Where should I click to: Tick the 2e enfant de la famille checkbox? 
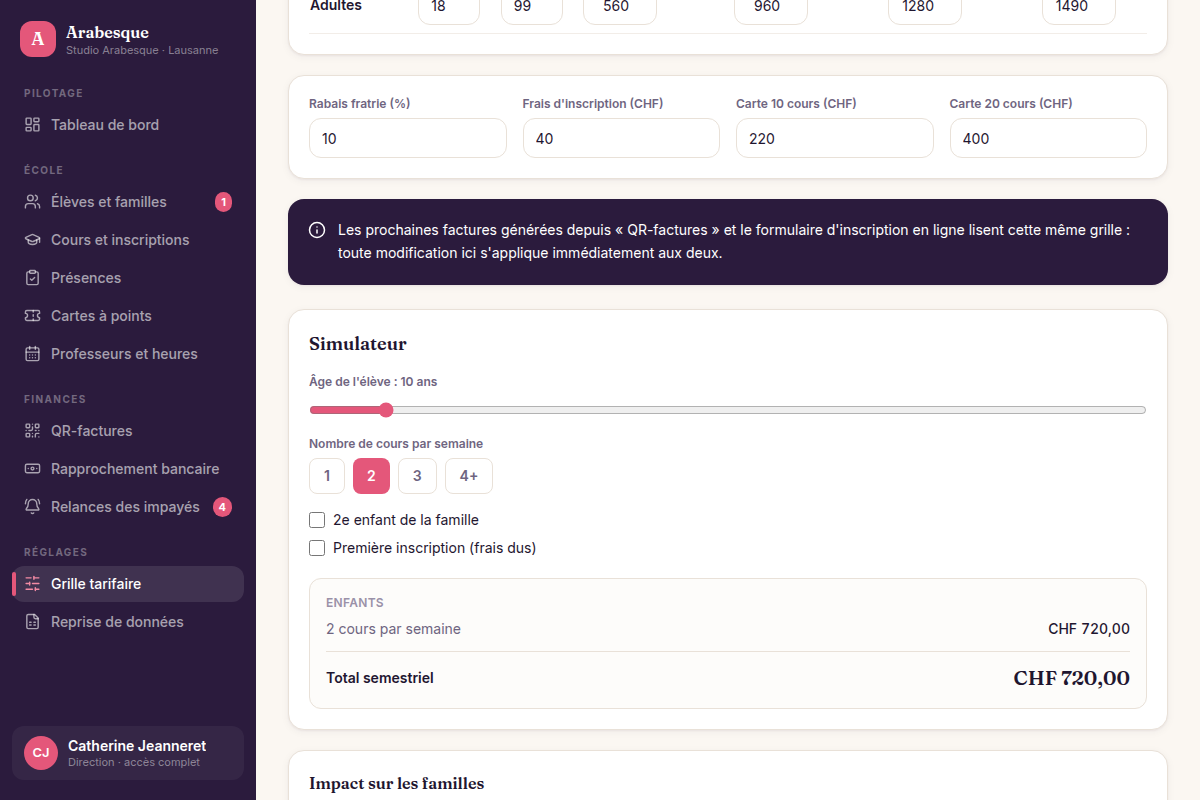317,520
